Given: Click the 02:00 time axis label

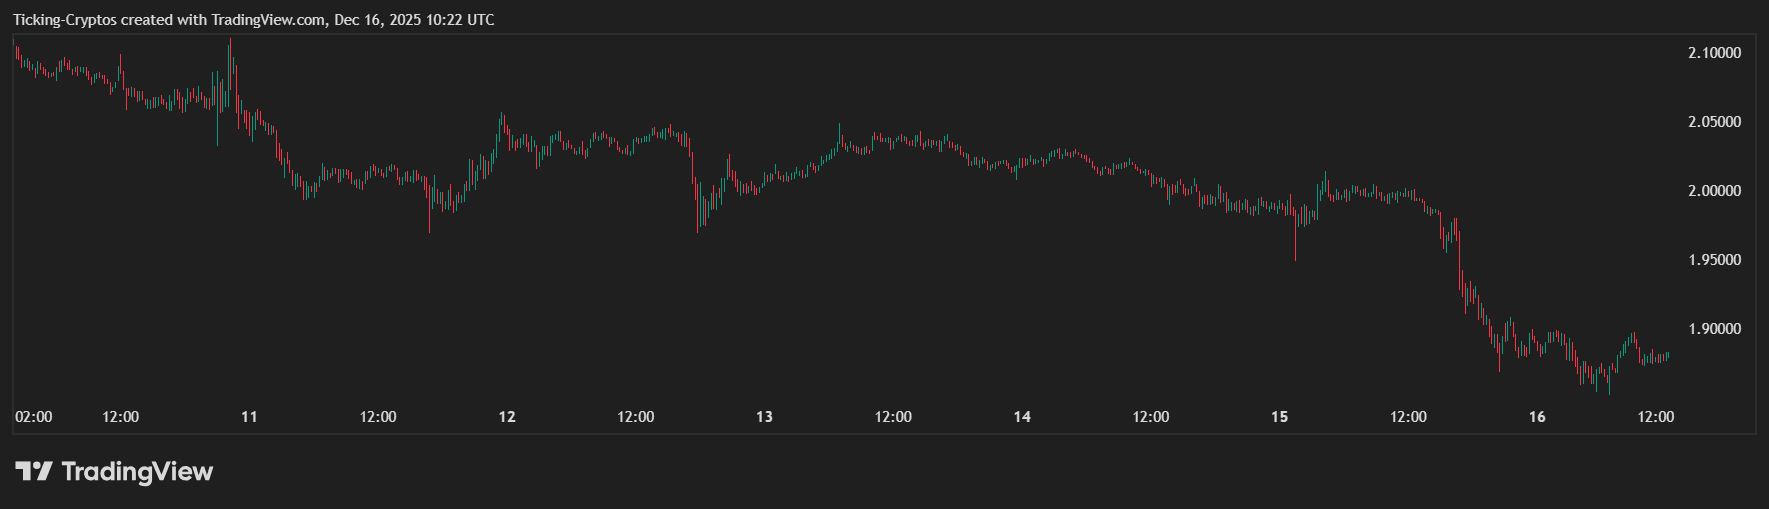Looking at the screenshot, I should click(34, 417).
